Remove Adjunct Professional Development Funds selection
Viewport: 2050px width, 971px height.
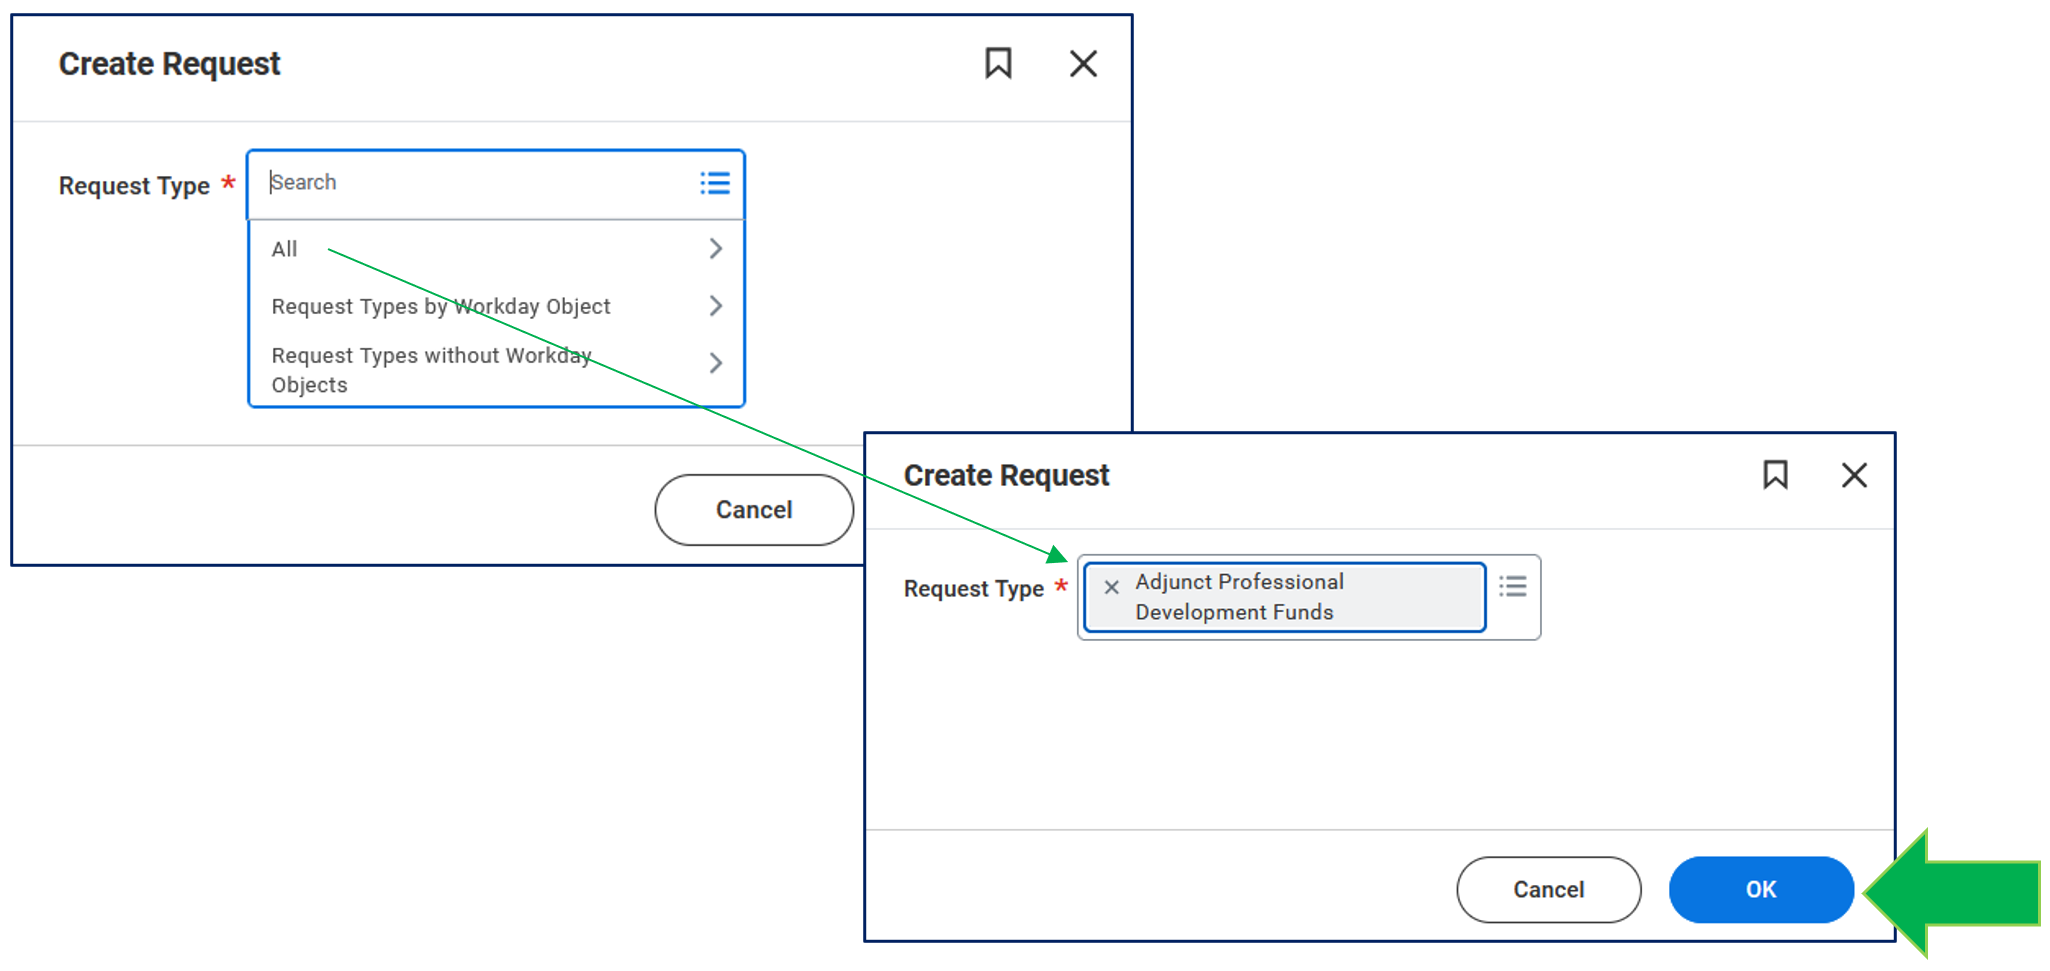(x=1111, y=588)
